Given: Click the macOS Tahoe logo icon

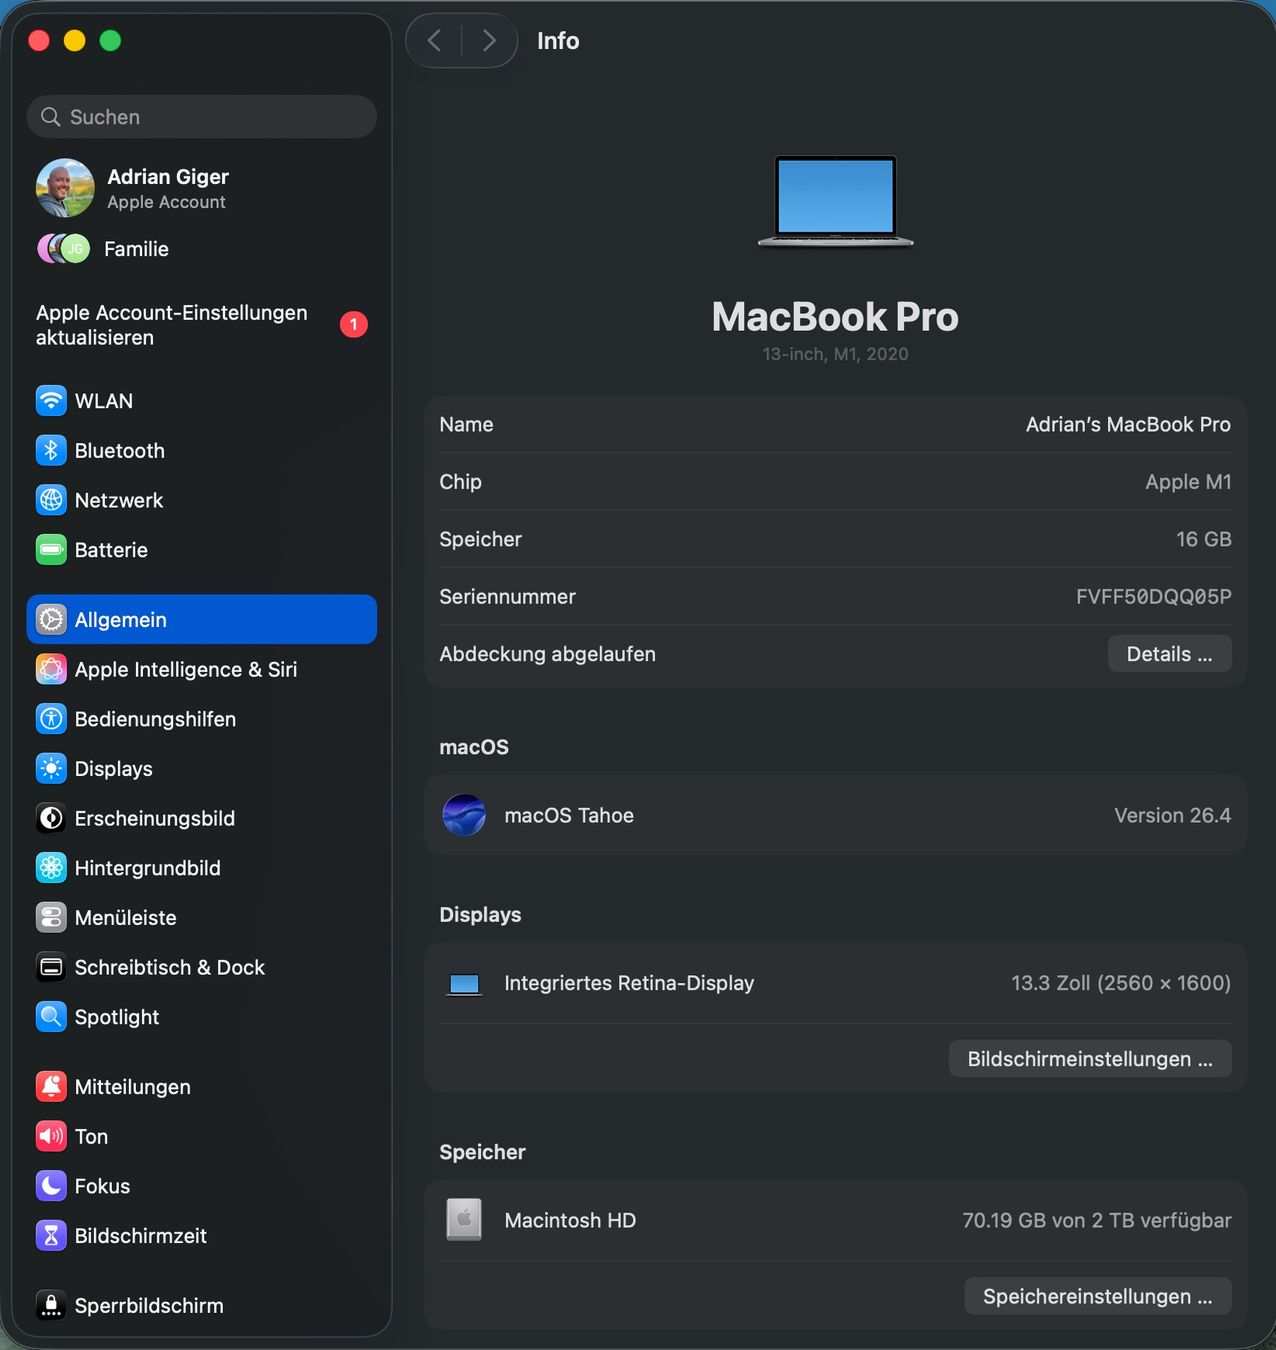Looking at the screenshot, I should 464,815.
